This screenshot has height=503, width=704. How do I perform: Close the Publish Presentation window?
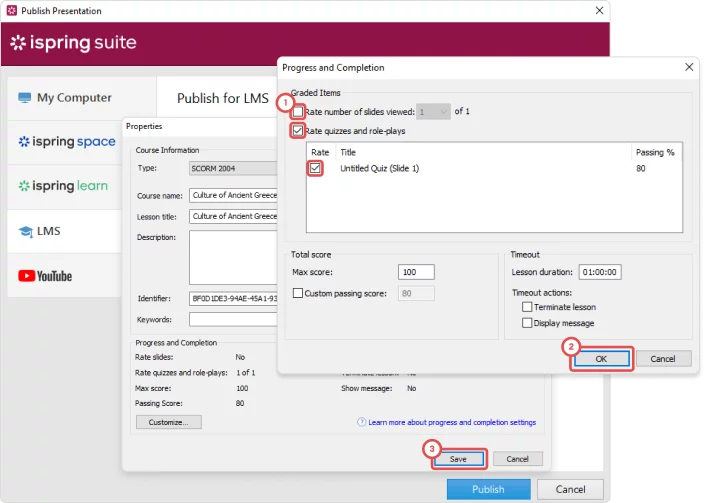[x=599, y=10]
